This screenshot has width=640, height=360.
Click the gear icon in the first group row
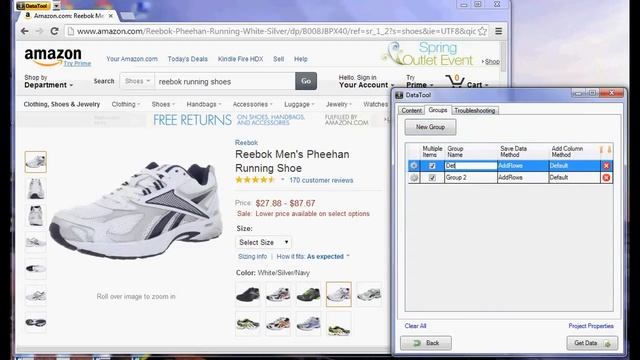[414, 166]
